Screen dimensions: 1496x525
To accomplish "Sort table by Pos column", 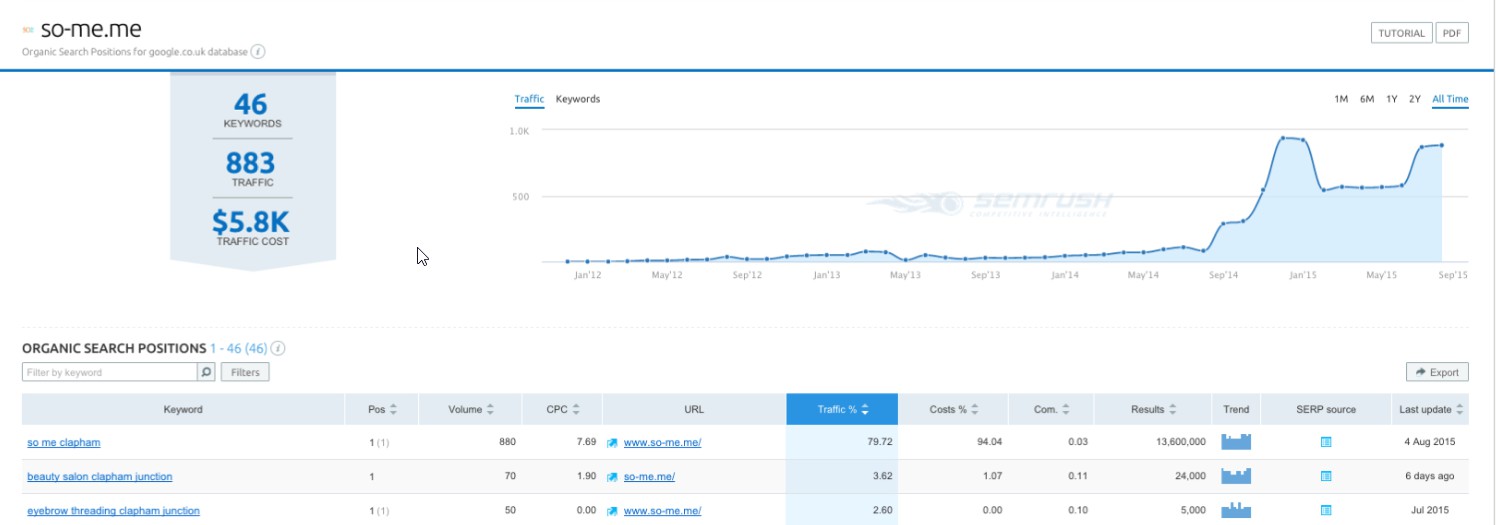I will tap(384, 409).
